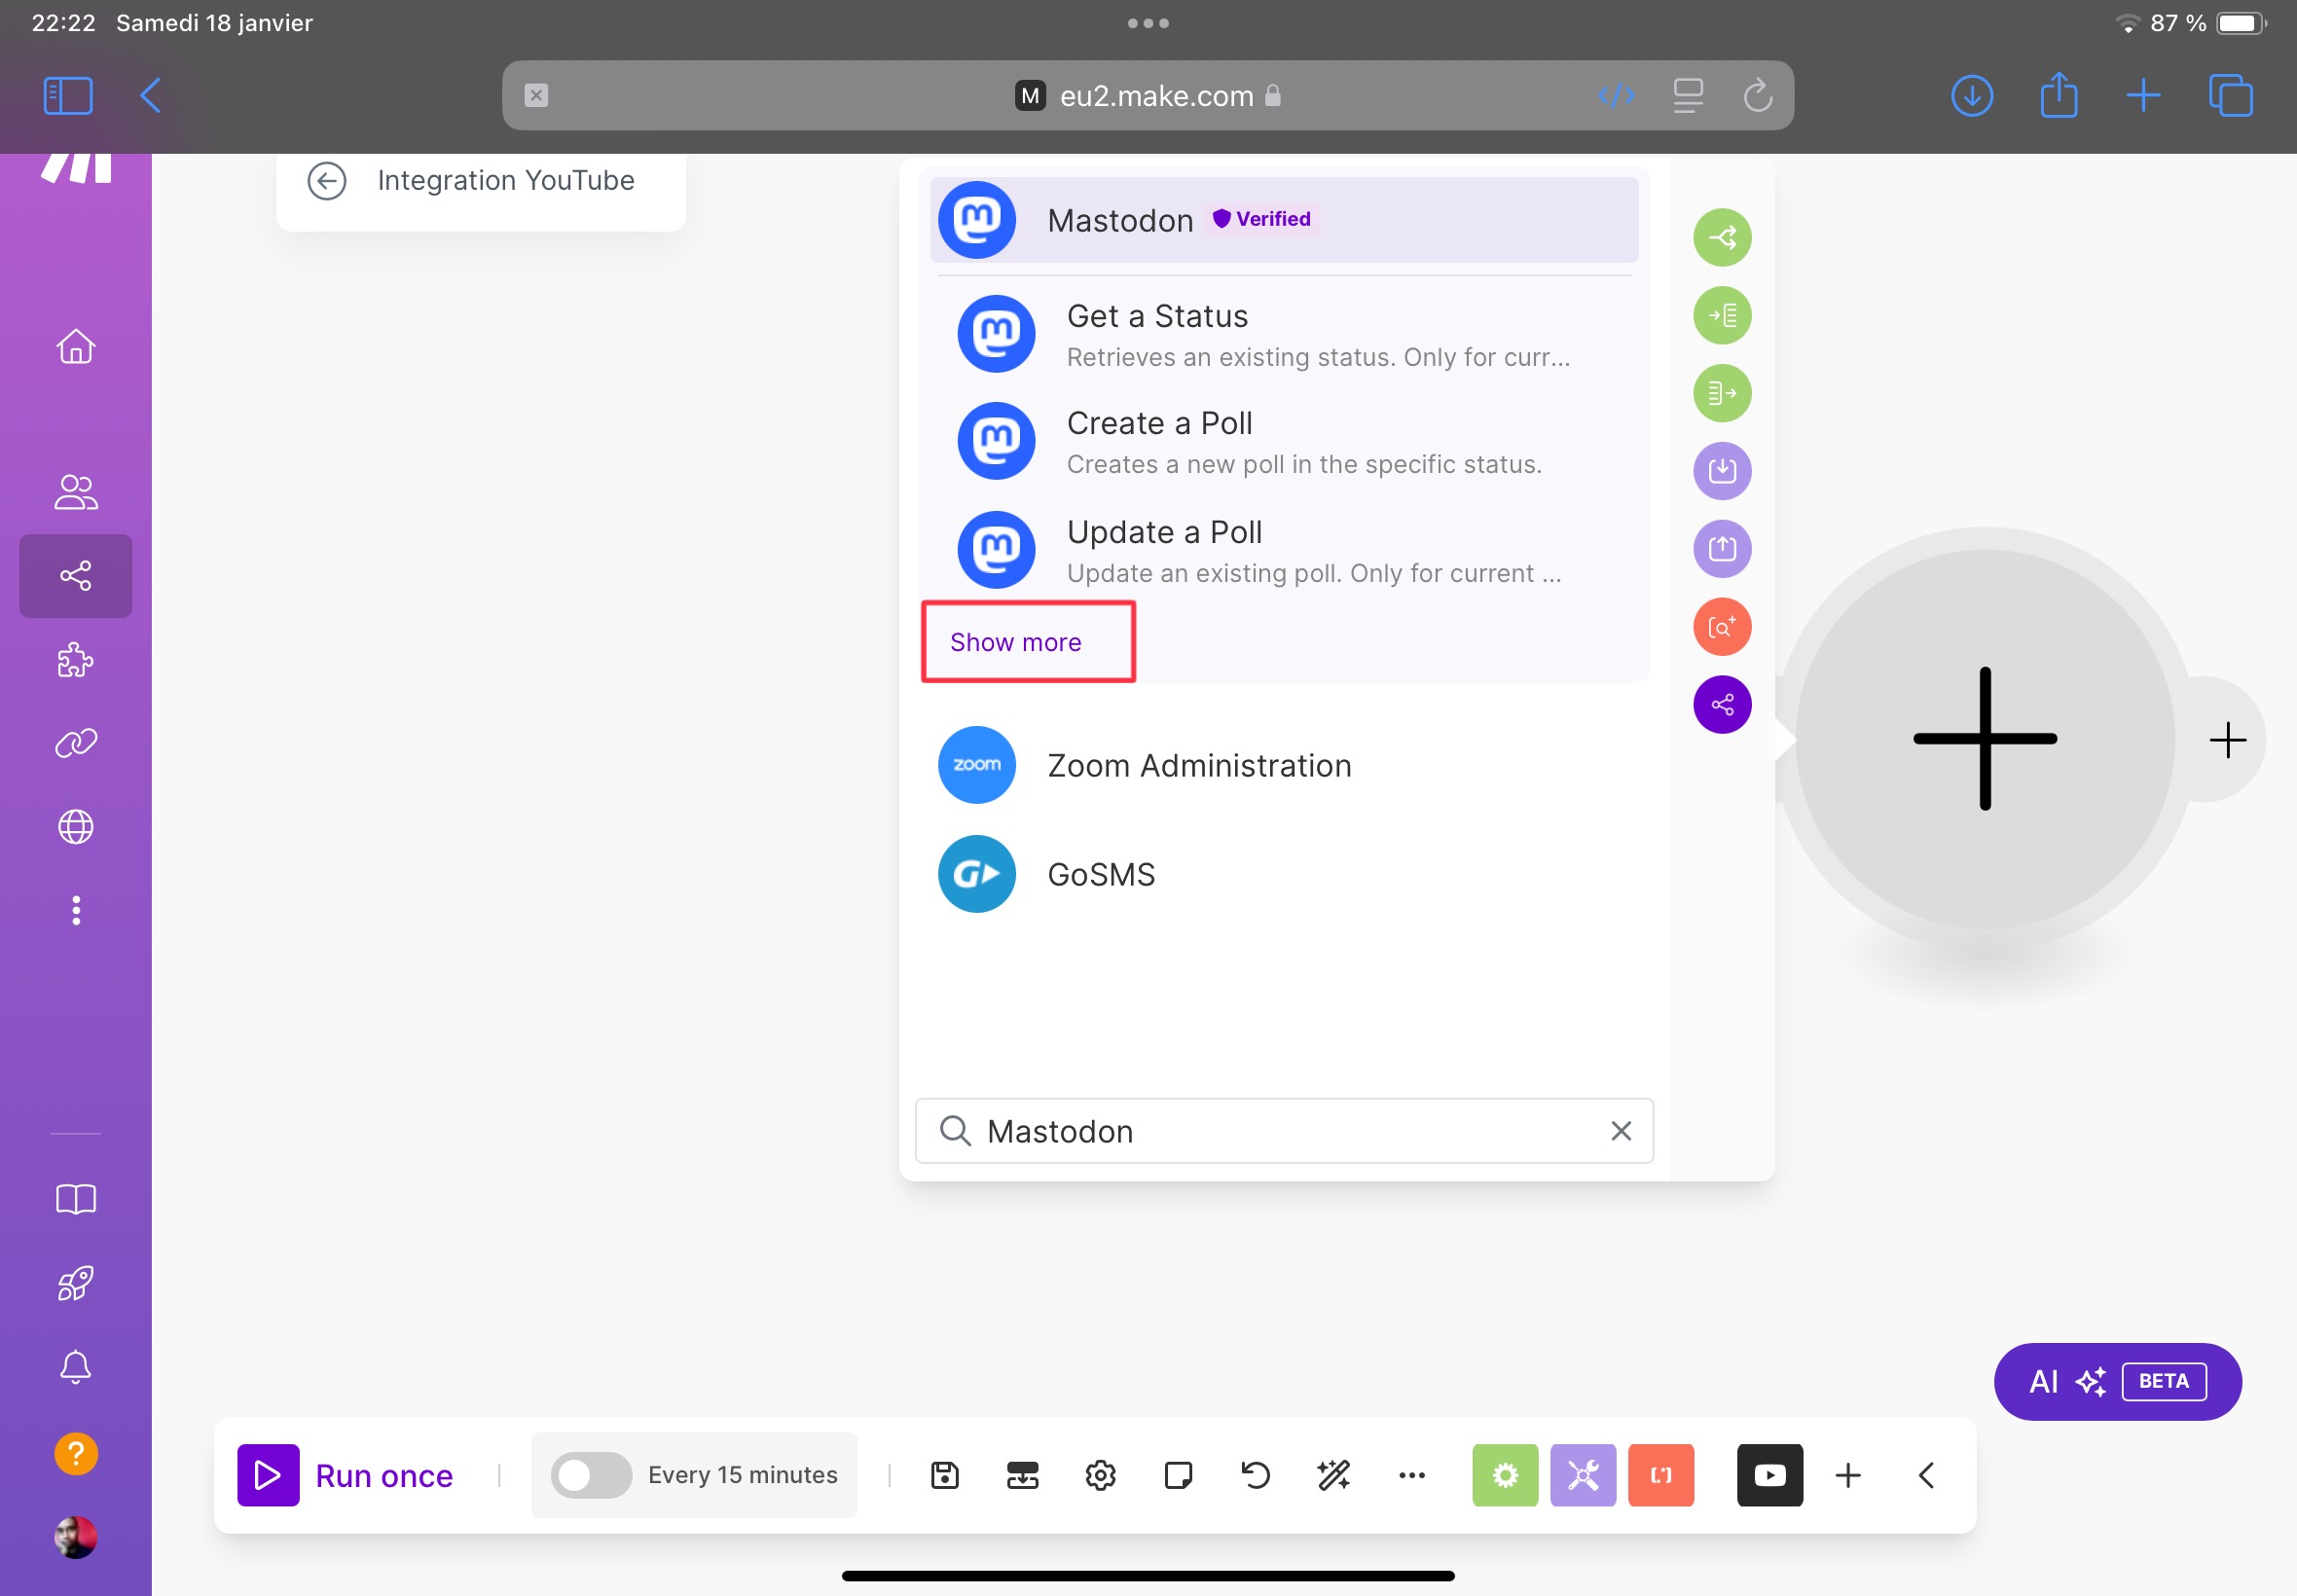
Task: Click the scenario auto-layout wand icon
Action: tap(1333, 1474)
